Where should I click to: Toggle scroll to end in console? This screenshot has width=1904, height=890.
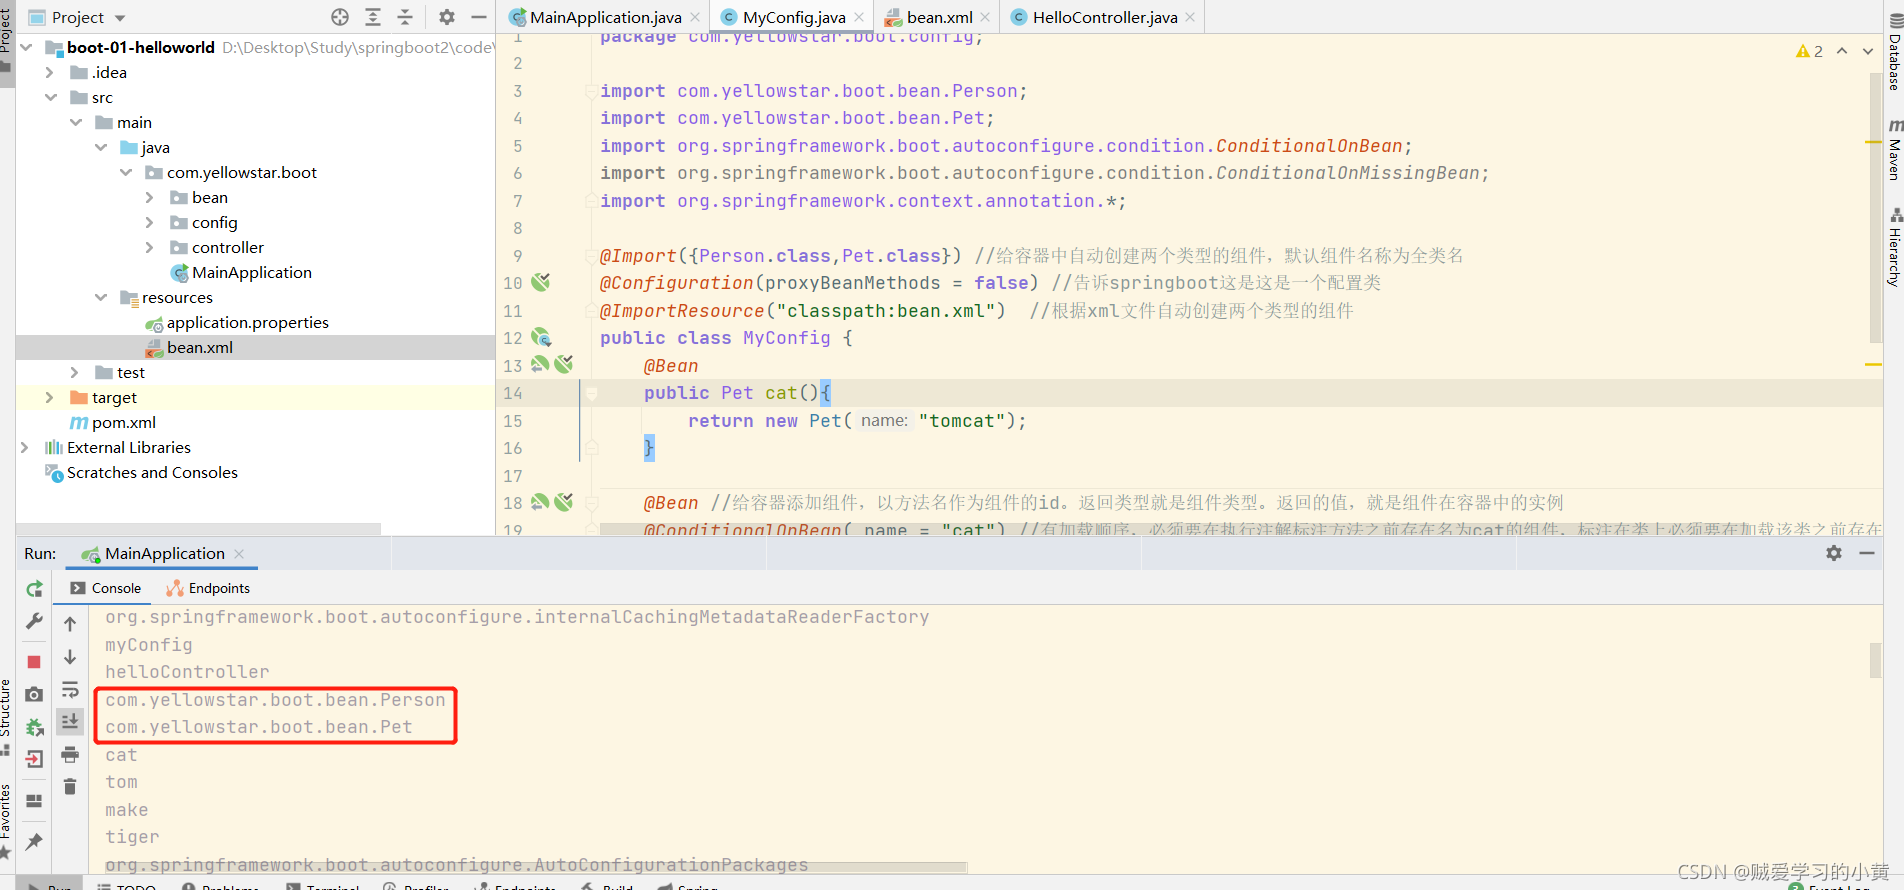point(70,721)
